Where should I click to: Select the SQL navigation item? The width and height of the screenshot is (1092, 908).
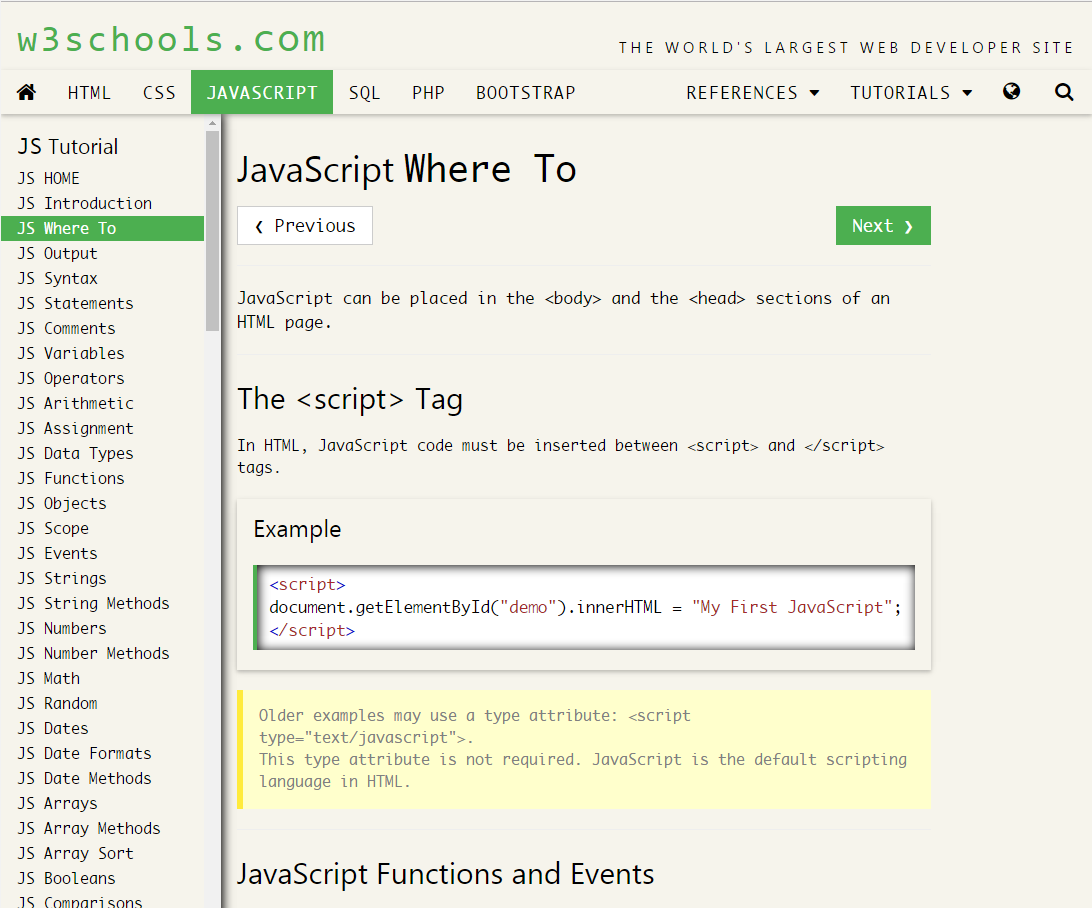[x=365, y=92]
